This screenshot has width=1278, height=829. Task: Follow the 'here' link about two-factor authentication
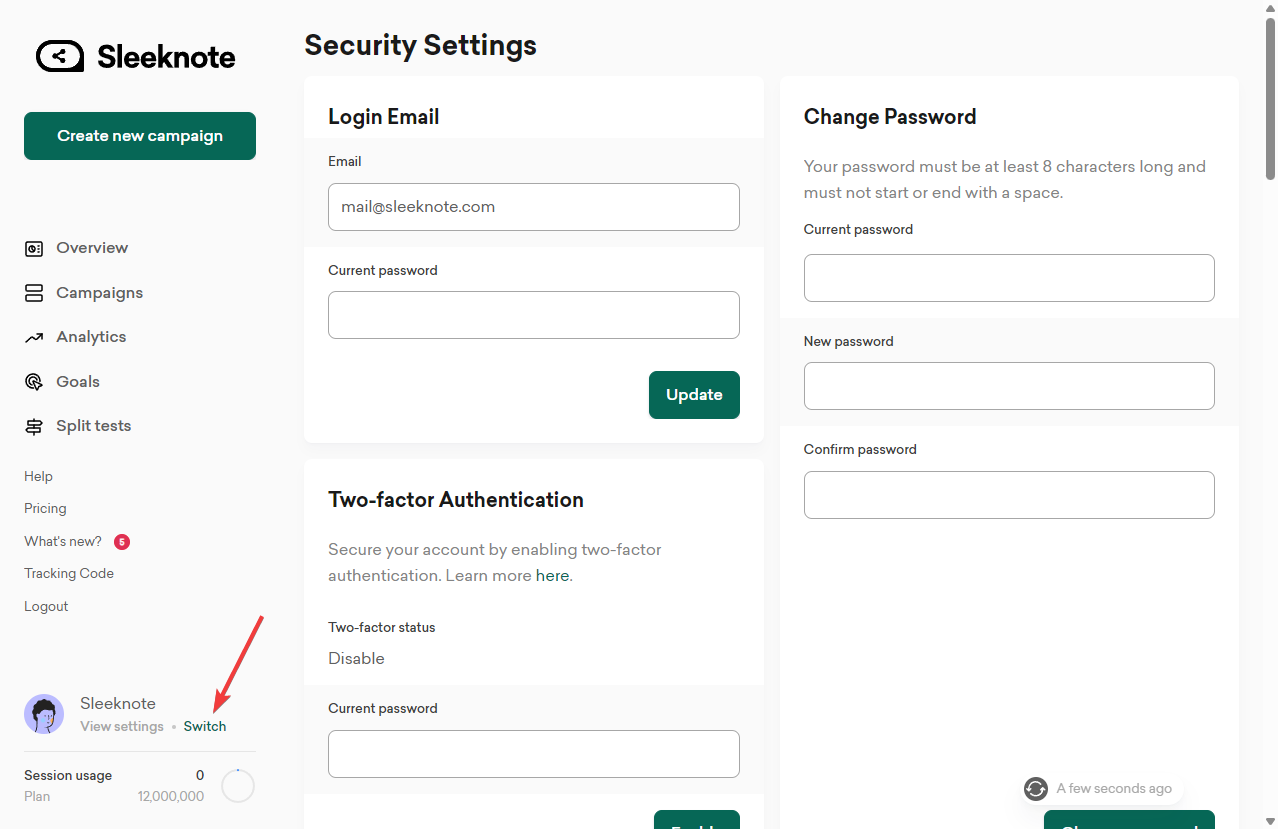(x=552, y=576)
